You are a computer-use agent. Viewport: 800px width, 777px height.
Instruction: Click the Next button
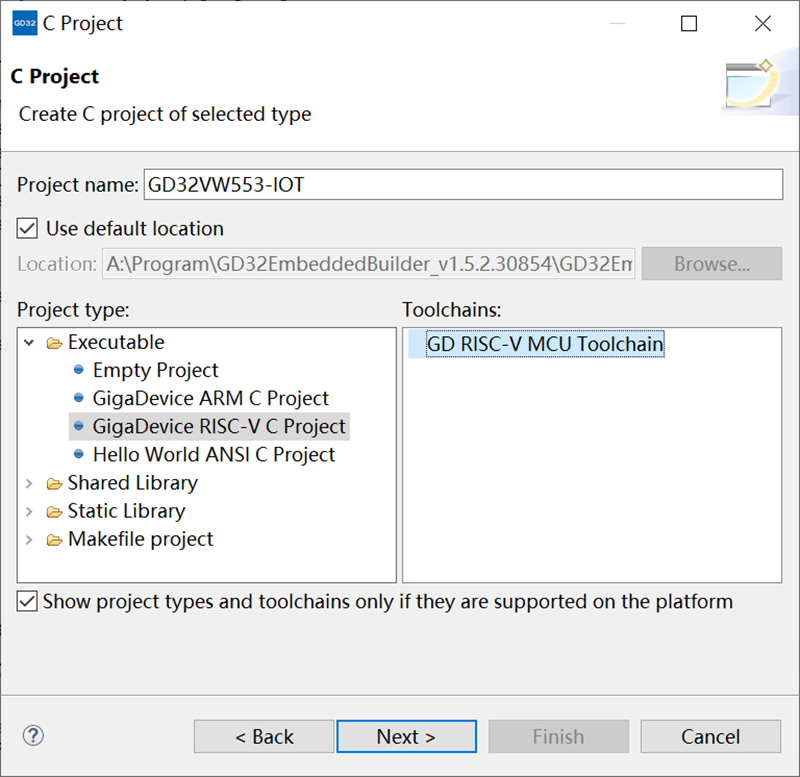coord(406,736)
